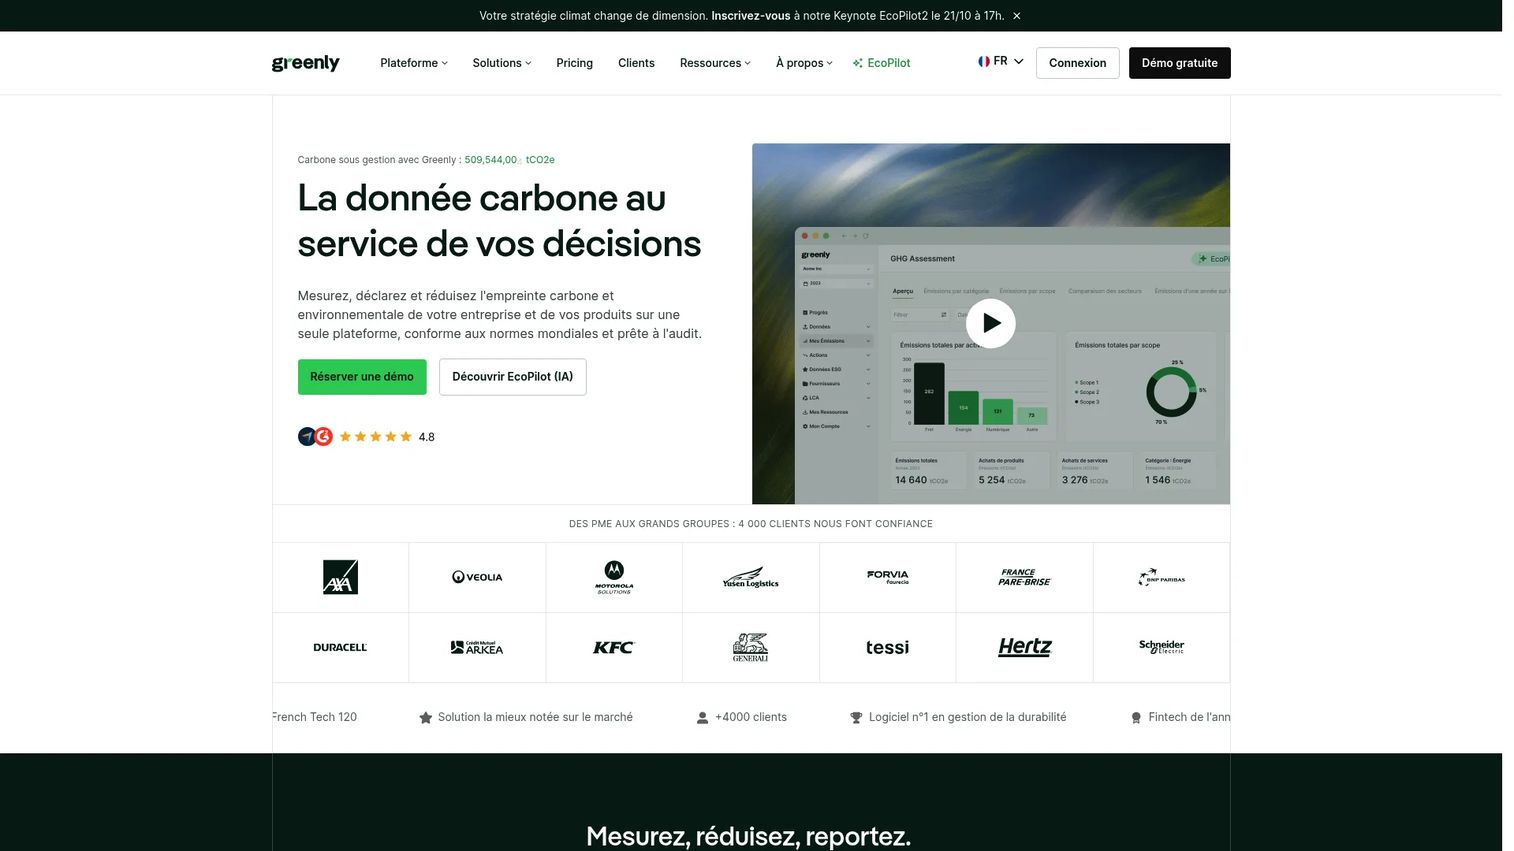This screenshot has height=851, width=1514.
Task: Click 'Logiciel n°1 en gestion de la durabilité'
Action: coord(967,717)
